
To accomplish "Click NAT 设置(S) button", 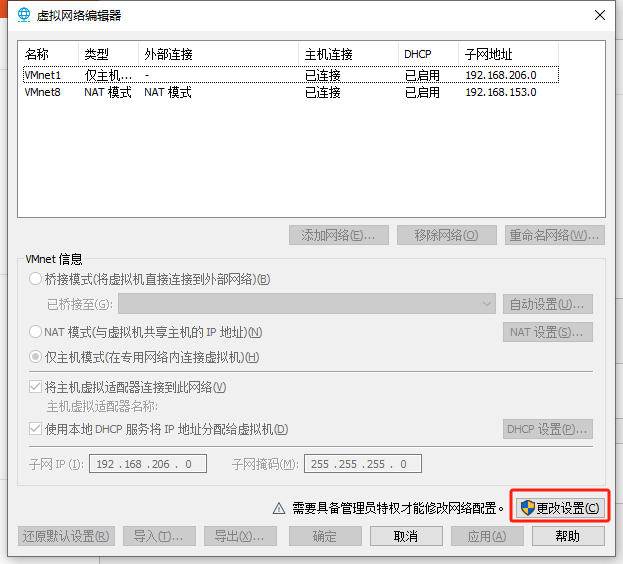I will point(548,332).
